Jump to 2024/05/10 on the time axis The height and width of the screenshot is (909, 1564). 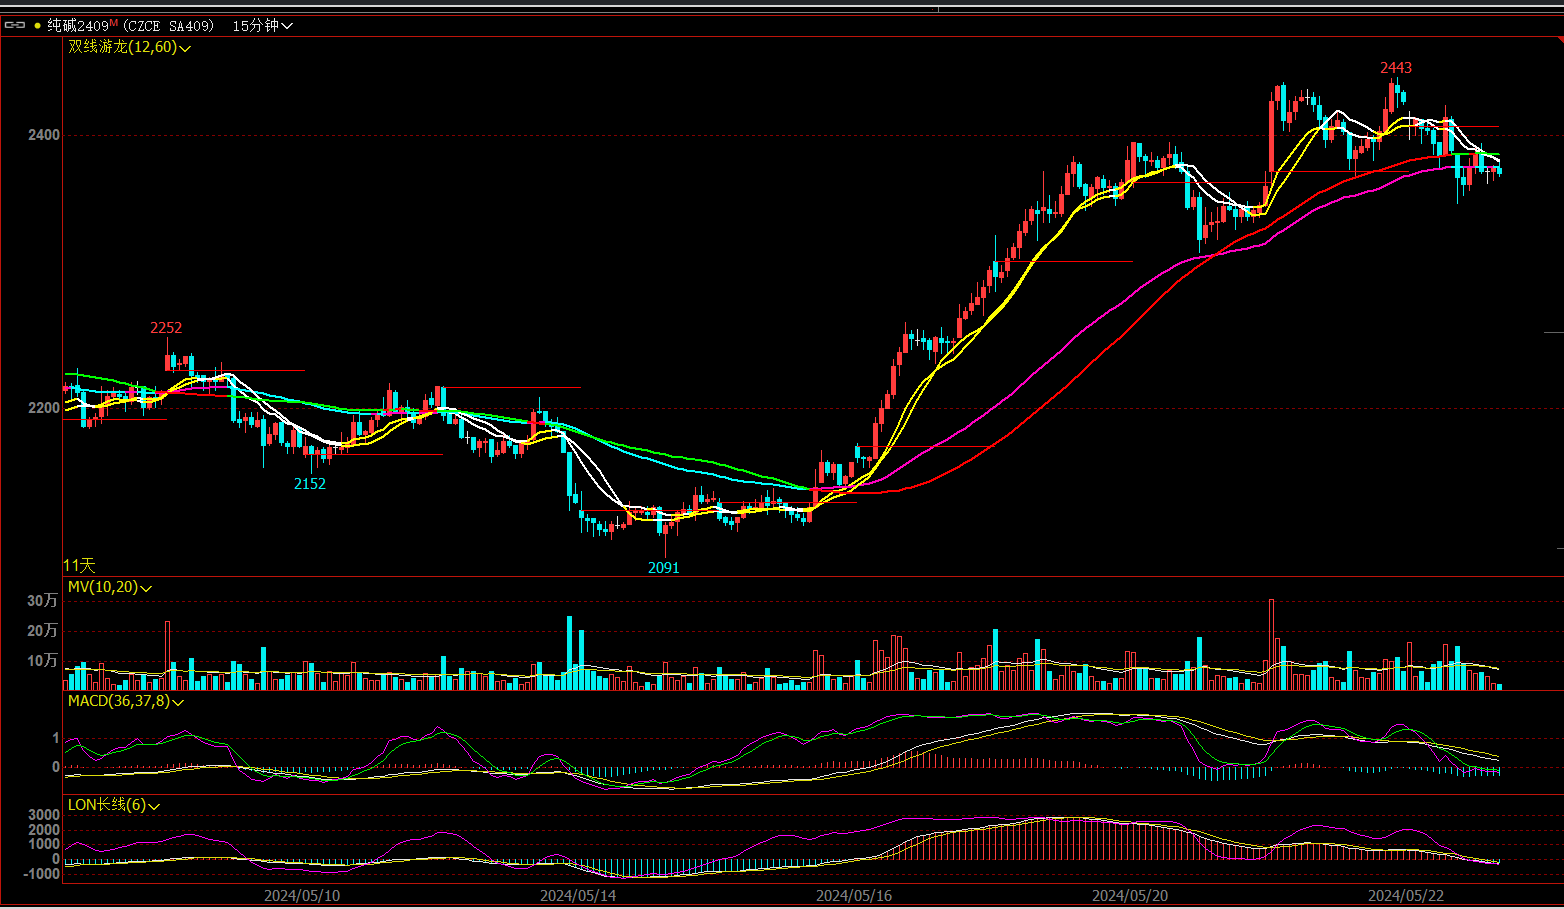pyautogui.click(x=302, y=895)
